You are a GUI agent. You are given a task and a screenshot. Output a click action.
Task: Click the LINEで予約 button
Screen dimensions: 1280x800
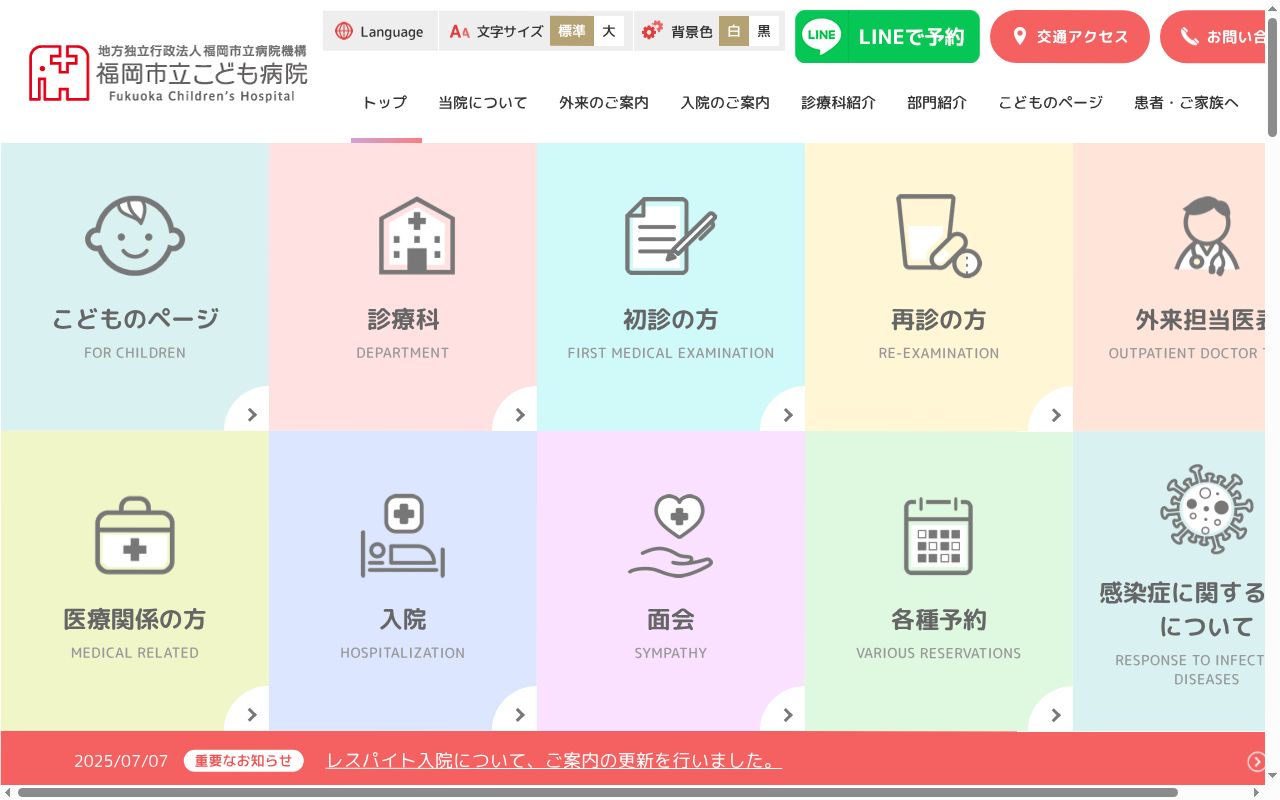point(887,36)
